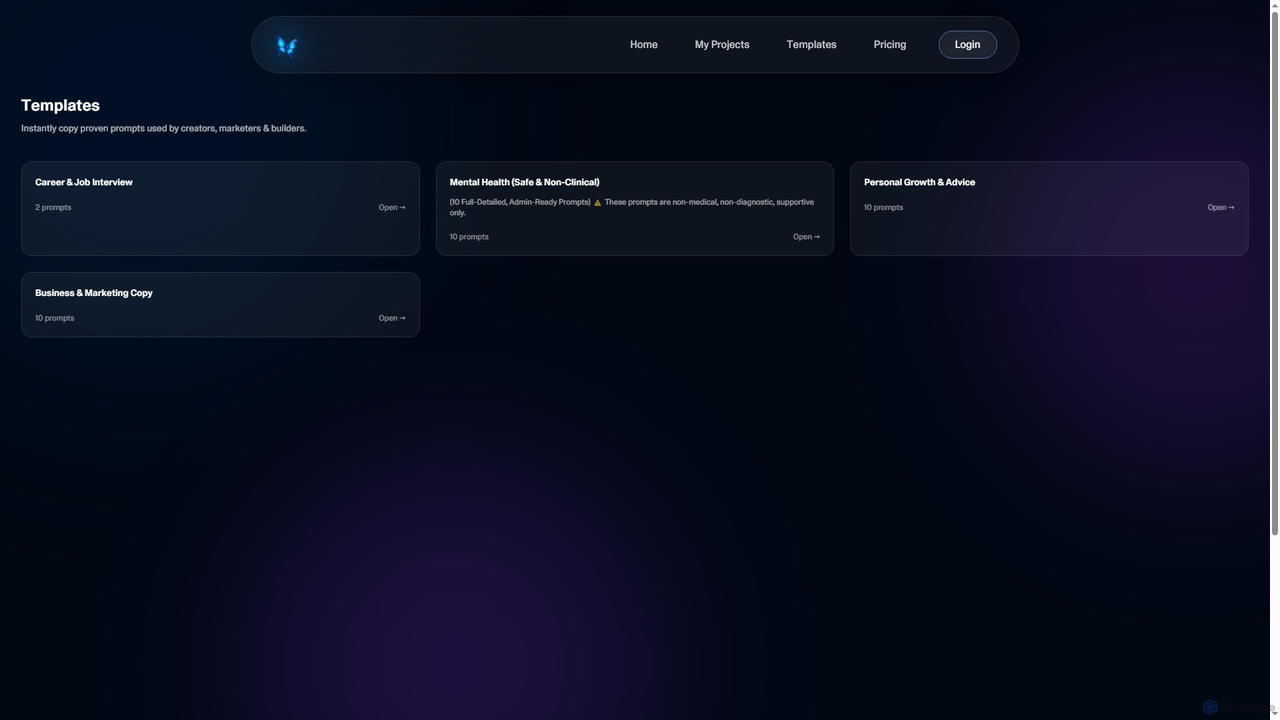Go to Home in navigation bar
The height and width of the screenshot is (720, 1280).
coord(644,45)
